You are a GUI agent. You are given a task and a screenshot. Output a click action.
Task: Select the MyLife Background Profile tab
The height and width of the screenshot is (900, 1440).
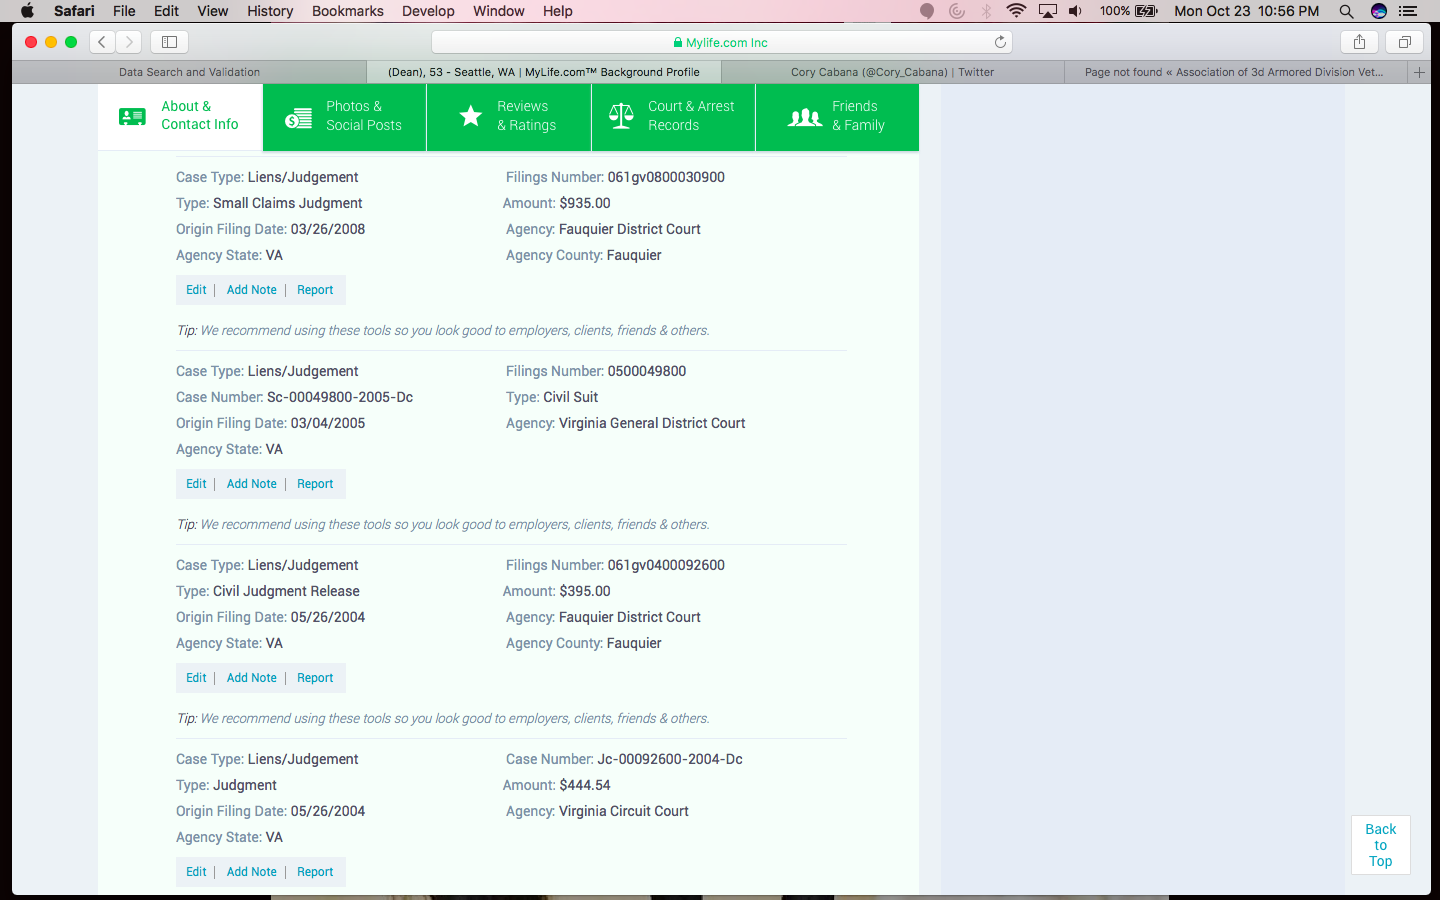(x=544, y=72)
